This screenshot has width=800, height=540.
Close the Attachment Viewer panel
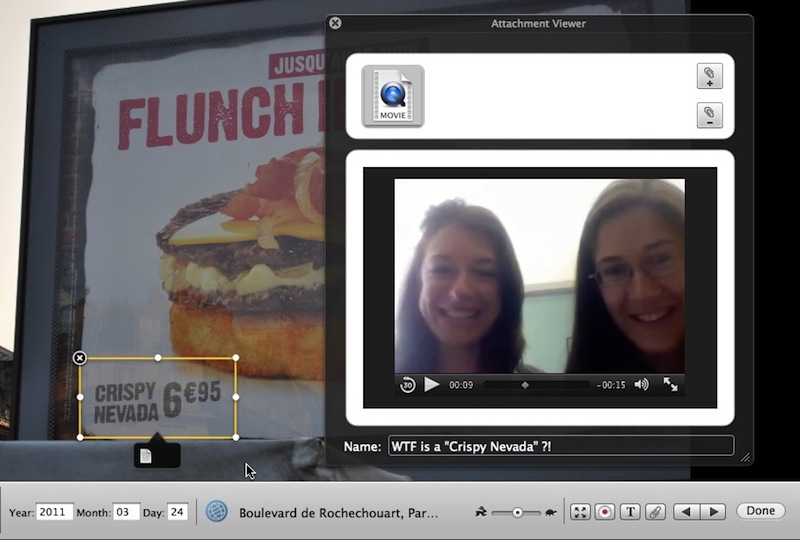pos(335,23)
